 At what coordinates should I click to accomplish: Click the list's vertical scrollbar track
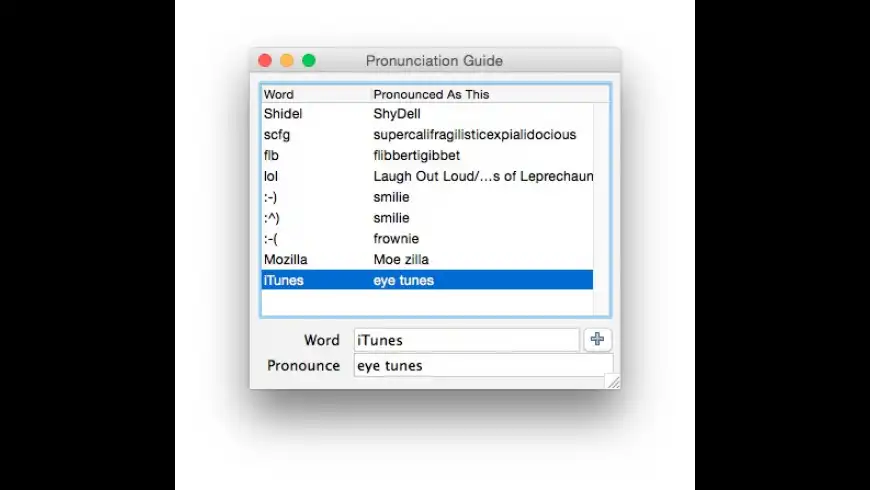(x=601, y=209)
